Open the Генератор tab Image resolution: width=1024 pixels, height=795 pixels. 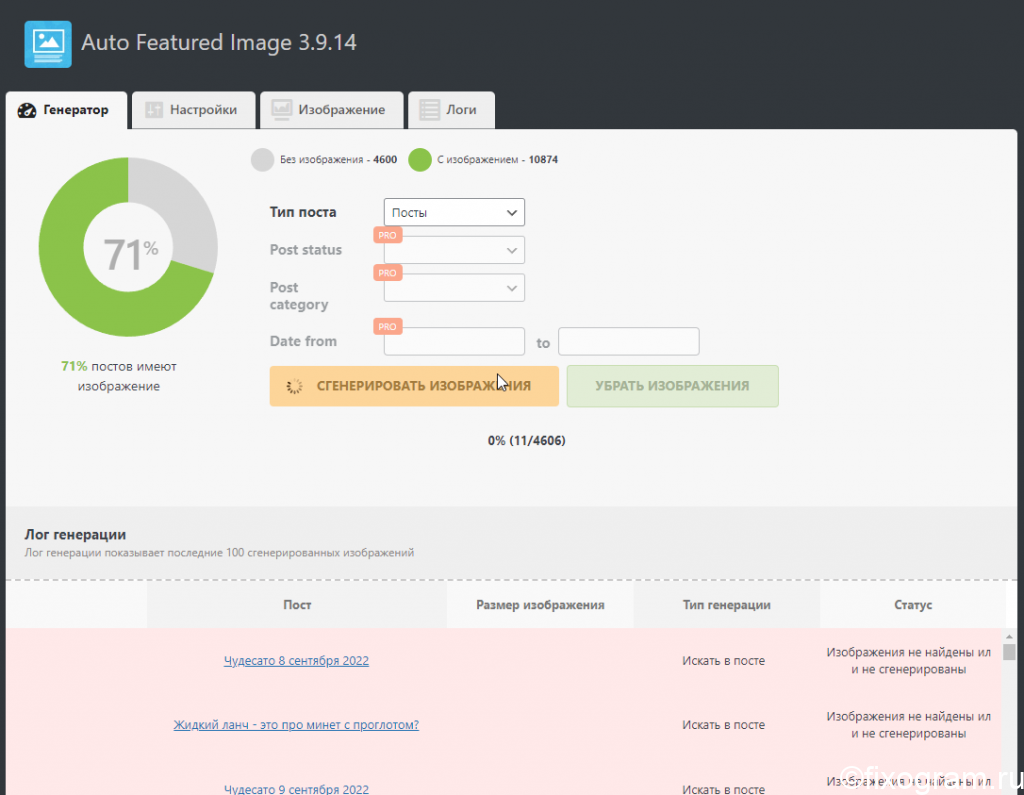pos(67,110)
